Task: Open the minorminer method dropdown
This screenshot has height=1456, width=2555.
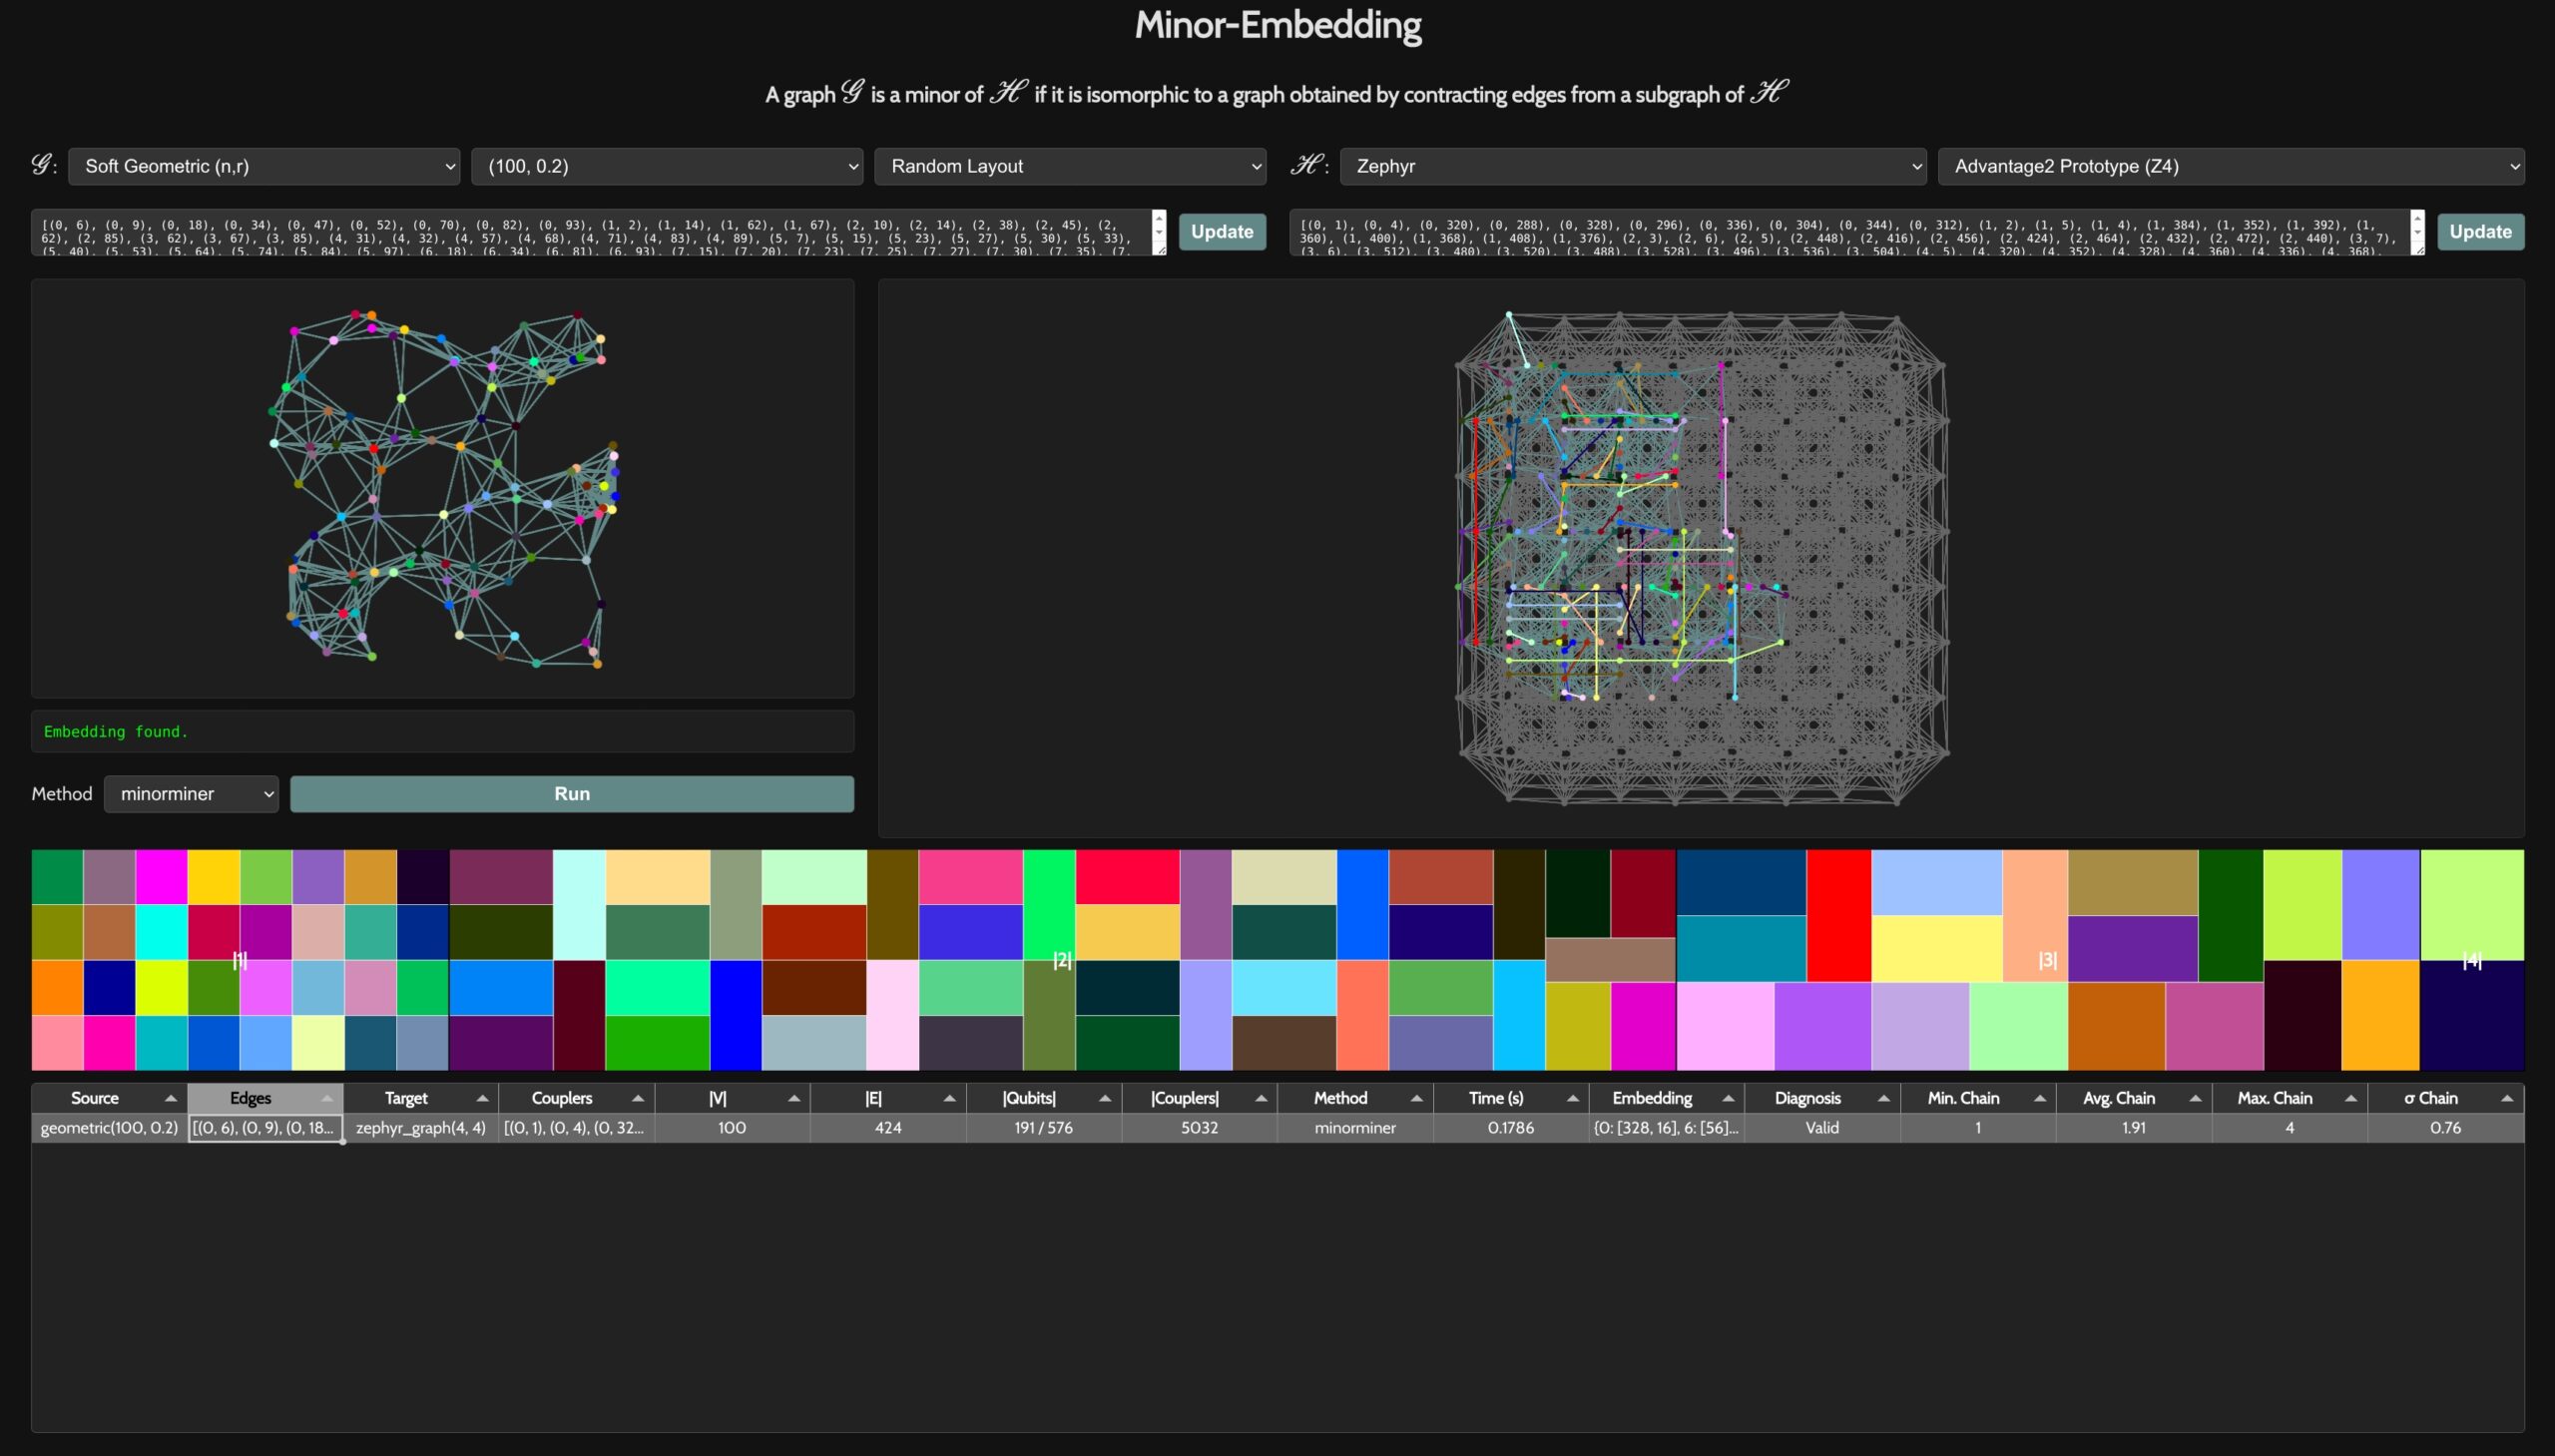Action: (x=191, y=794)
